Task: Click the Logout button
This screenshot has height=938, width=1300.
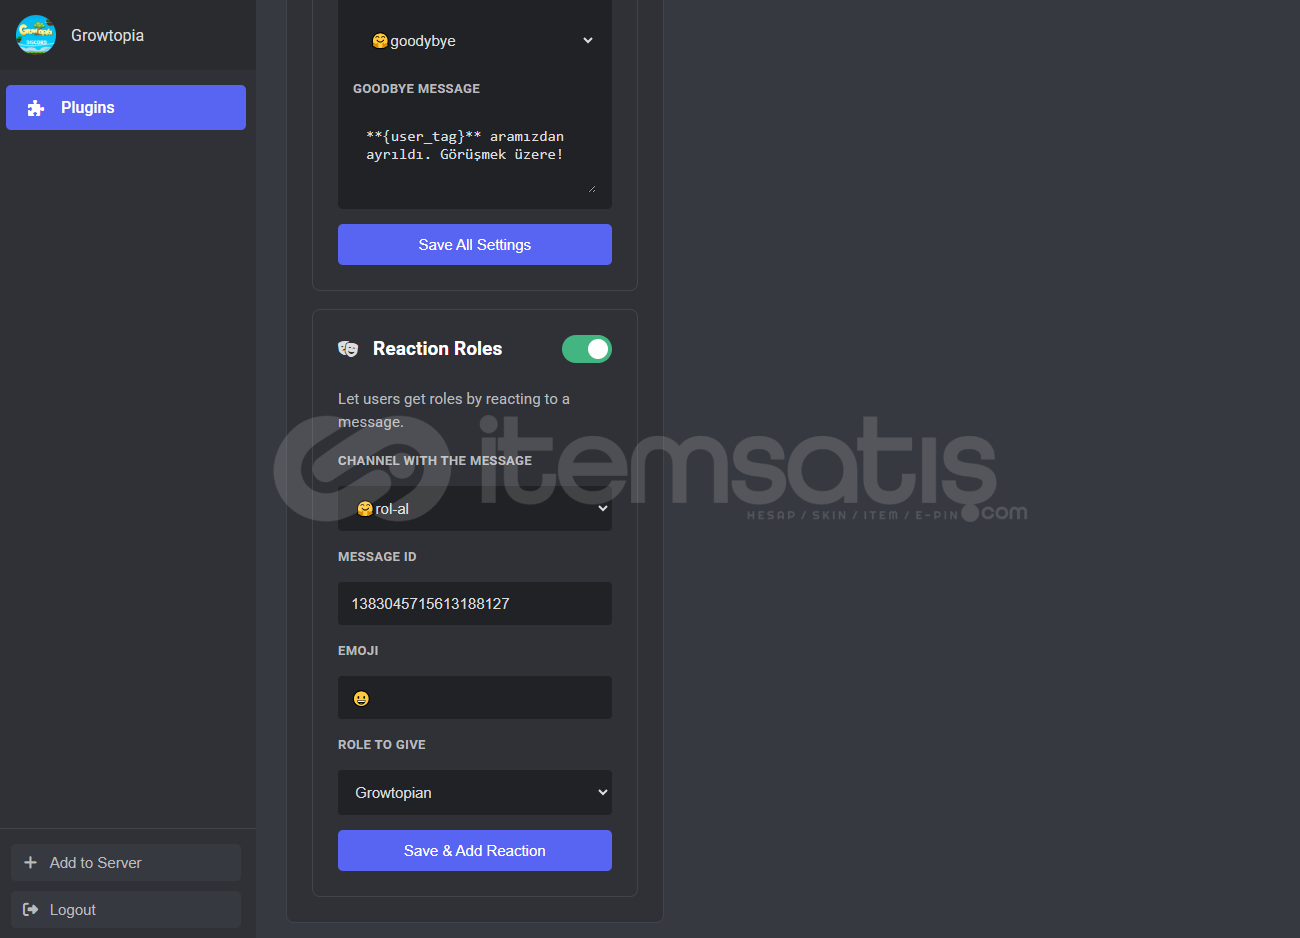Action: (126, 909)
